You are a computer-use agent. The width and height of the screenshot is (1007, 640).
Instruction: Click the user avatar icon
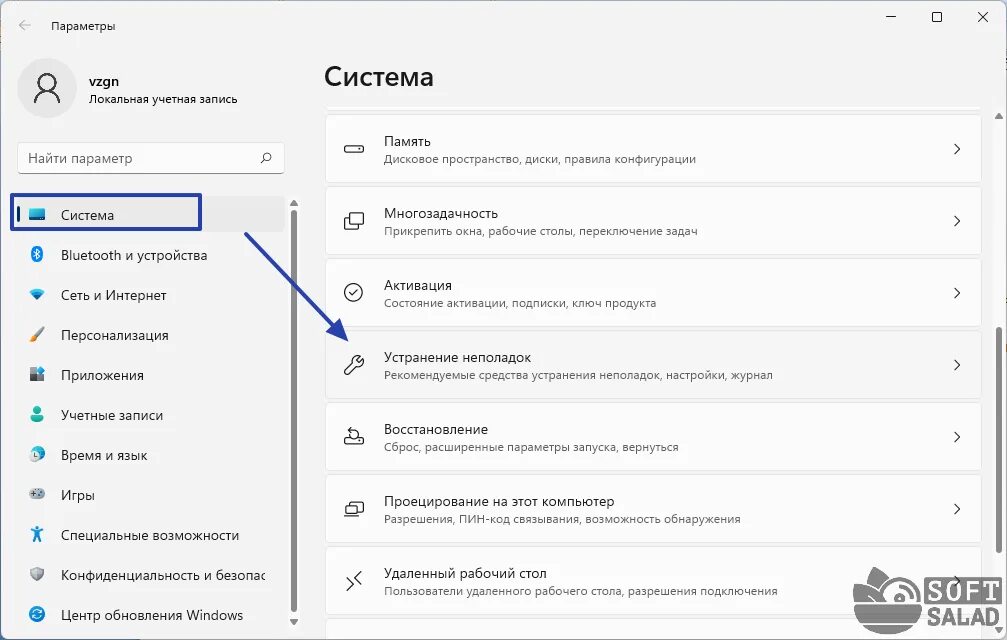click(47, 88)
